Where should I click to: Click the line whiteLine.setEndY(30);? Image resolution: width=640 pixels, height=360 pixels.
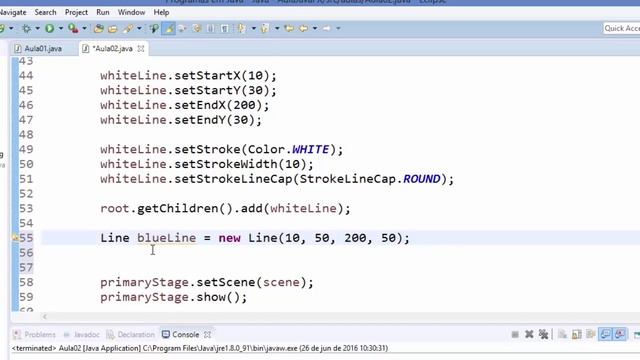(x=181, y=120)
